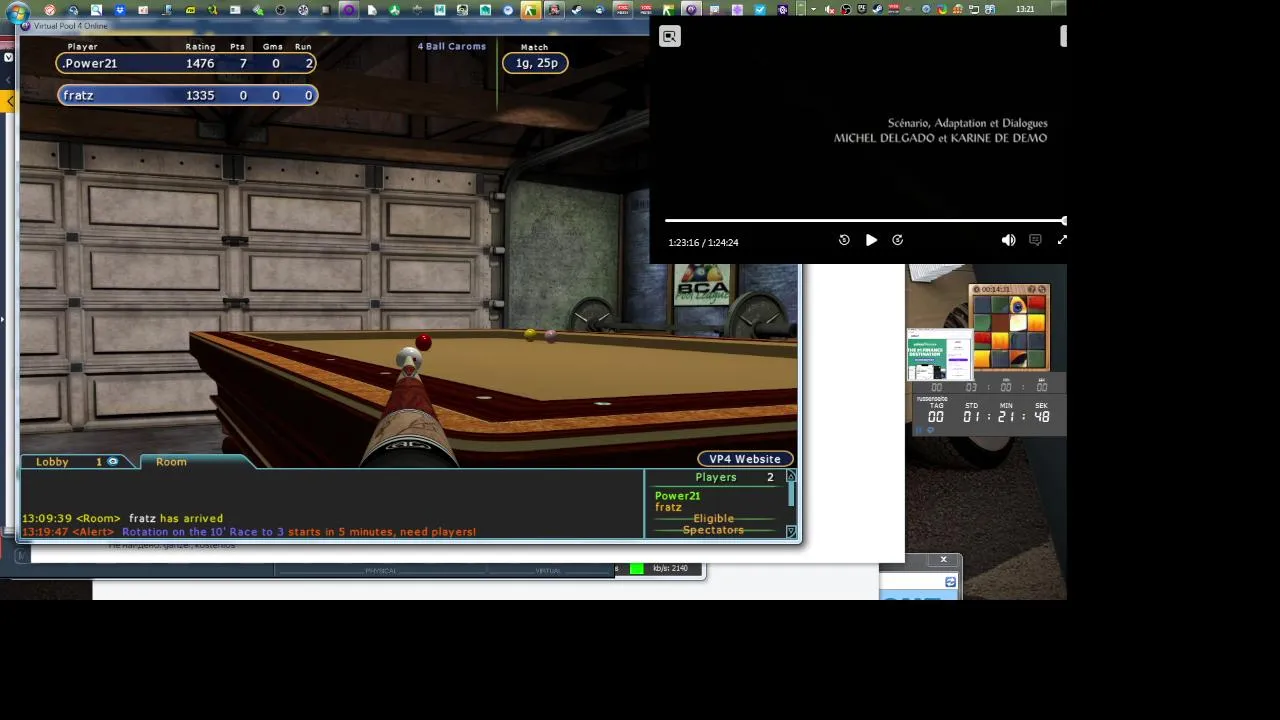The height and width of the screenshot is (720, 1280).
Task: Click the Steam icon in system tray
Action: [878, 10]
